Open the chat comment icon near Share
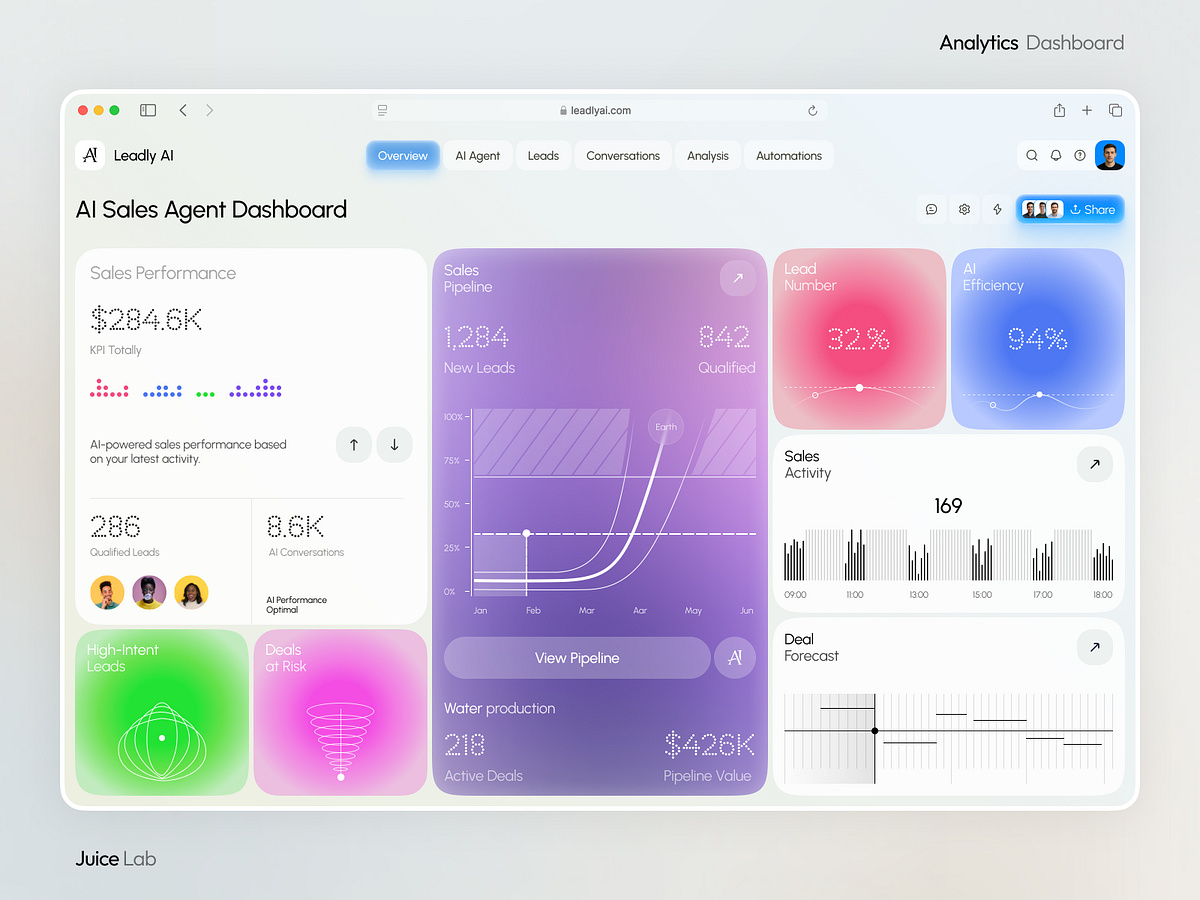Image resolution: width=1200 pixels, height=900 pixels. (x=931, y=209)
